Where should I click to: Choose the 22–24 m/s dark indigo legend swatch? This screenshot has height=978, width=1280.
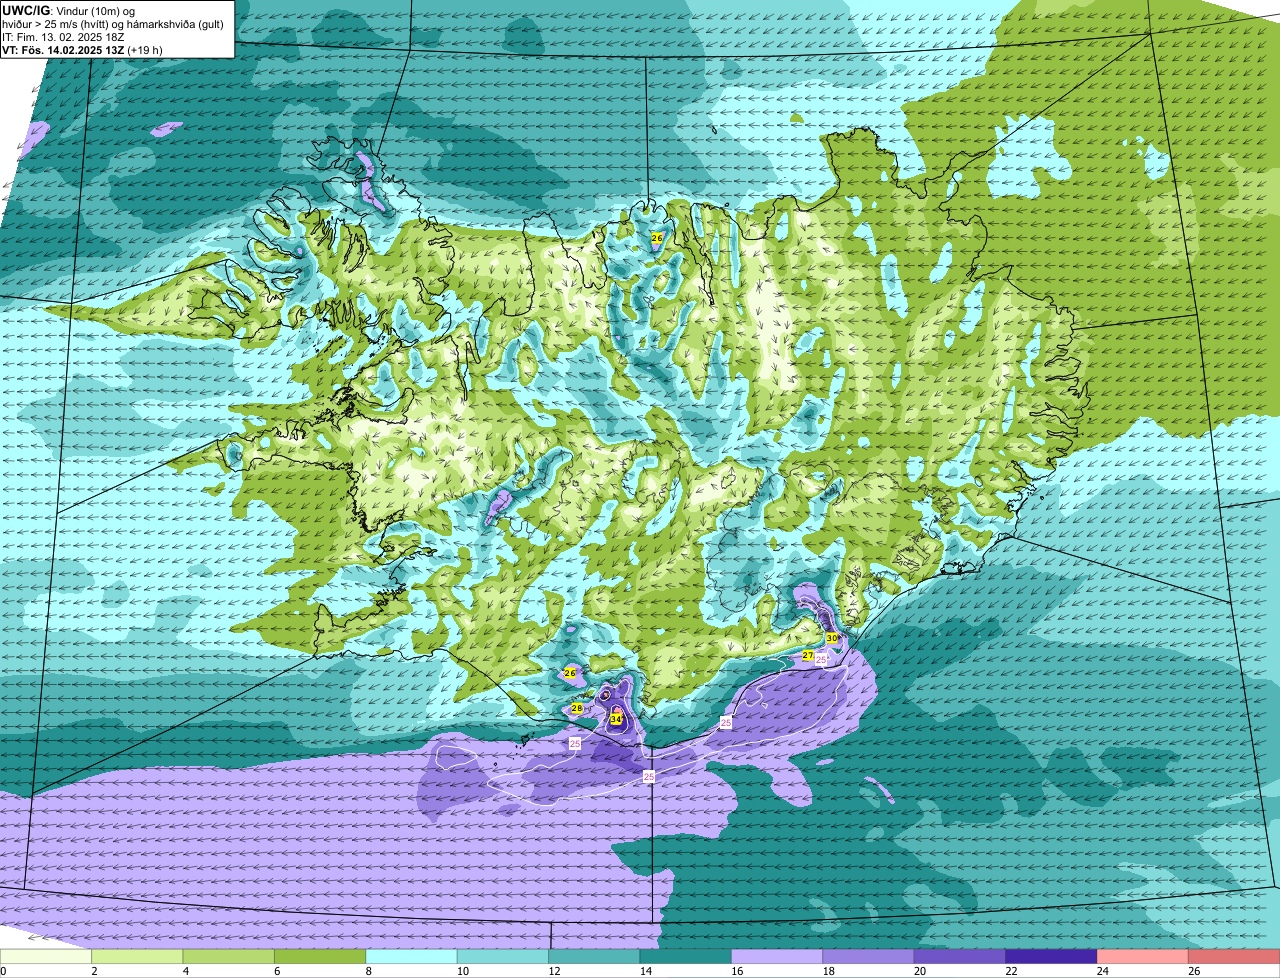click(x=1052, y=956)
